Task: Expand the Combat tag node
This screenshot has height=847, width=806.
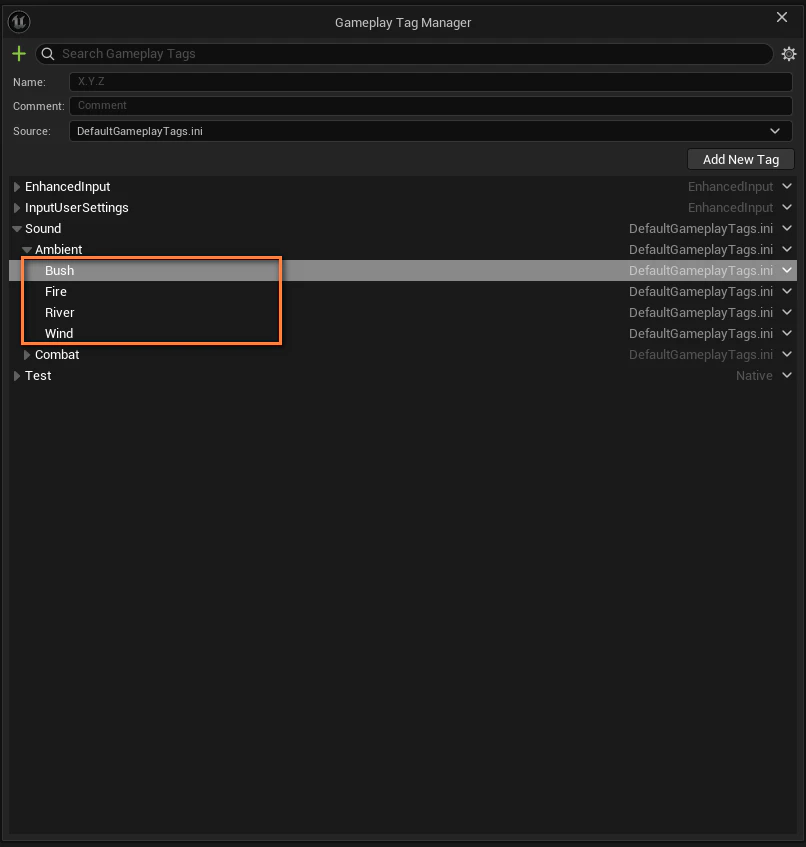Action: (27, 355)
